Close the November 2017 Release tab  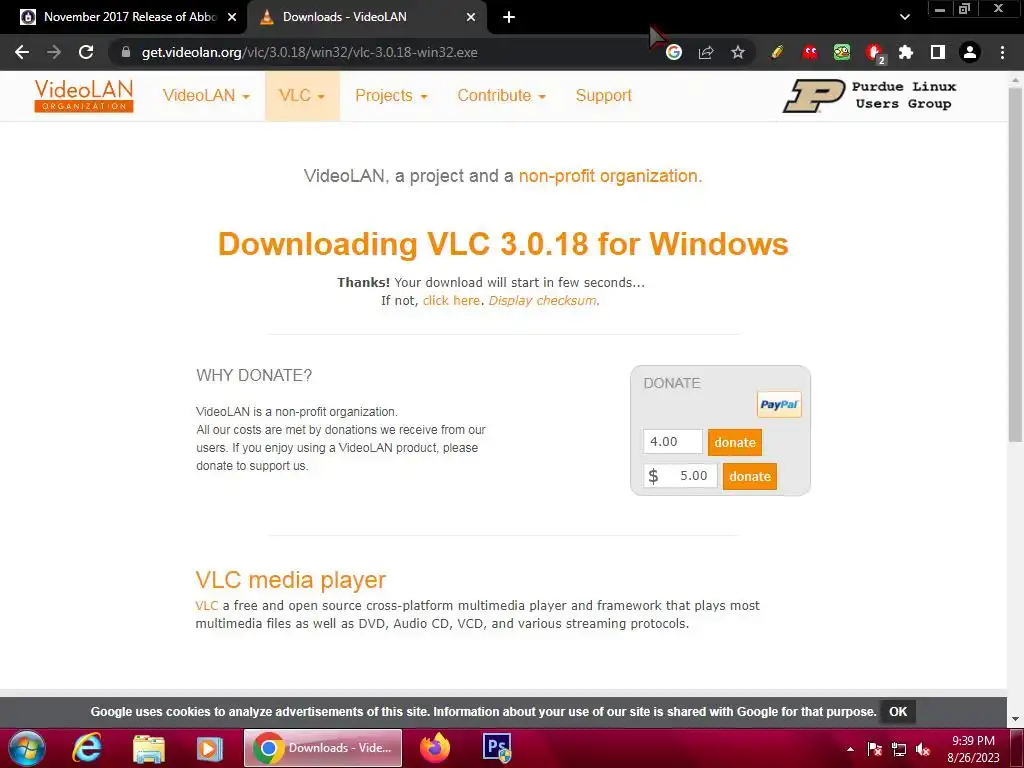232,17
